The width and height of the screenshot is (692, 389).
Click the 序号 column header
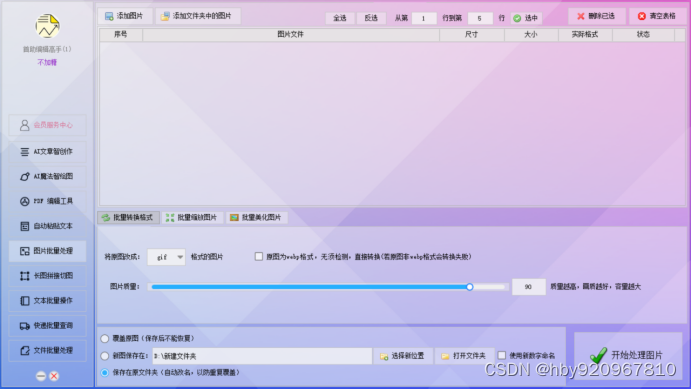[x=121, y=34]
